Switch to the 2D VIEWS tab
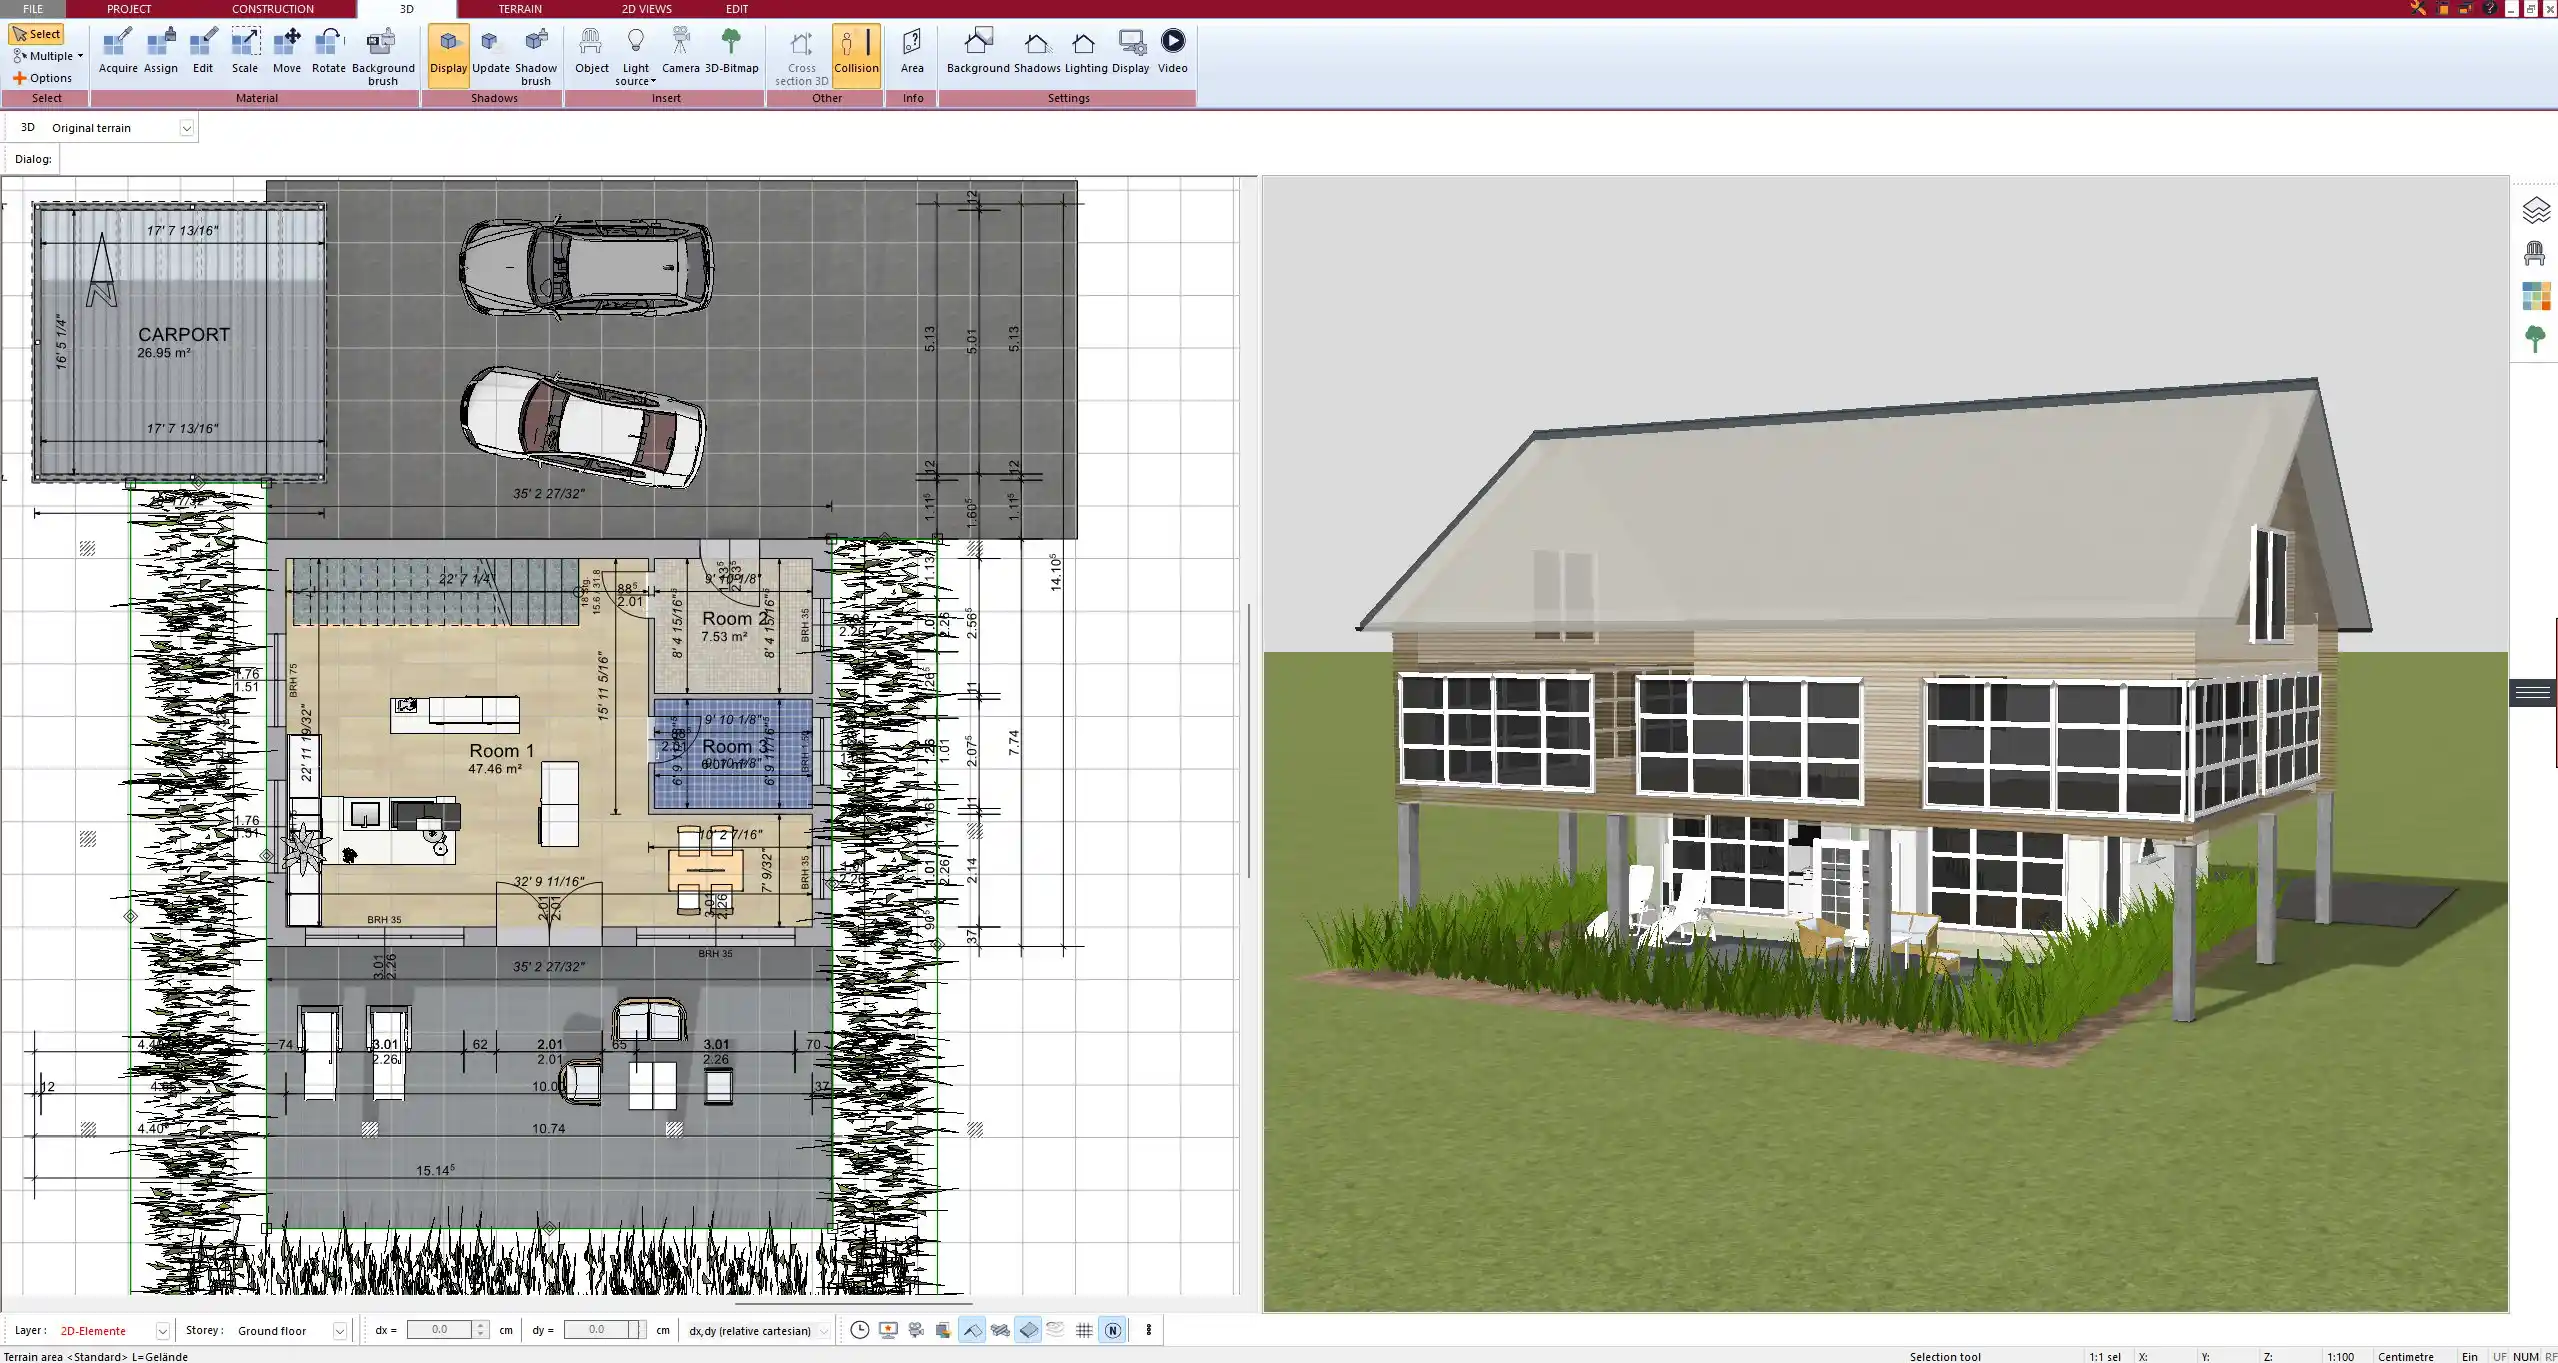 tap(647, 8)
